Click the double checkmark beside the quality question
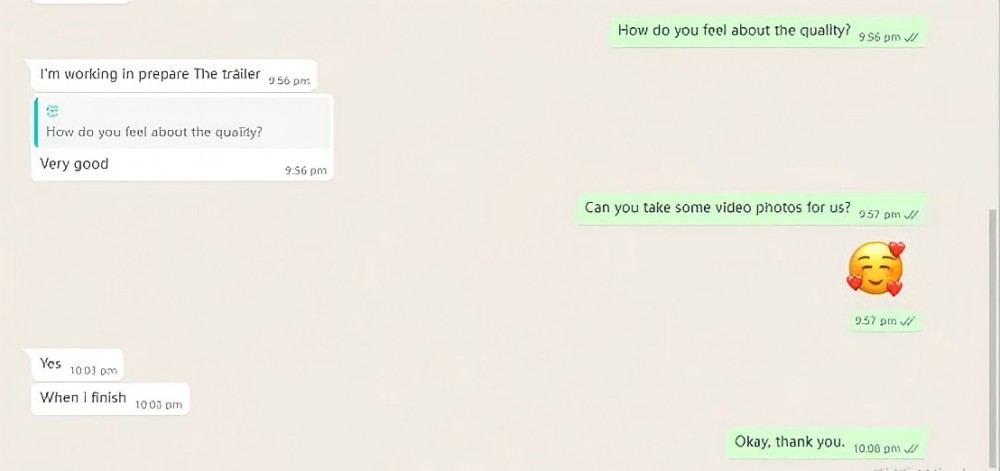This screenshot has height=471, width=1000. (911, 38)
